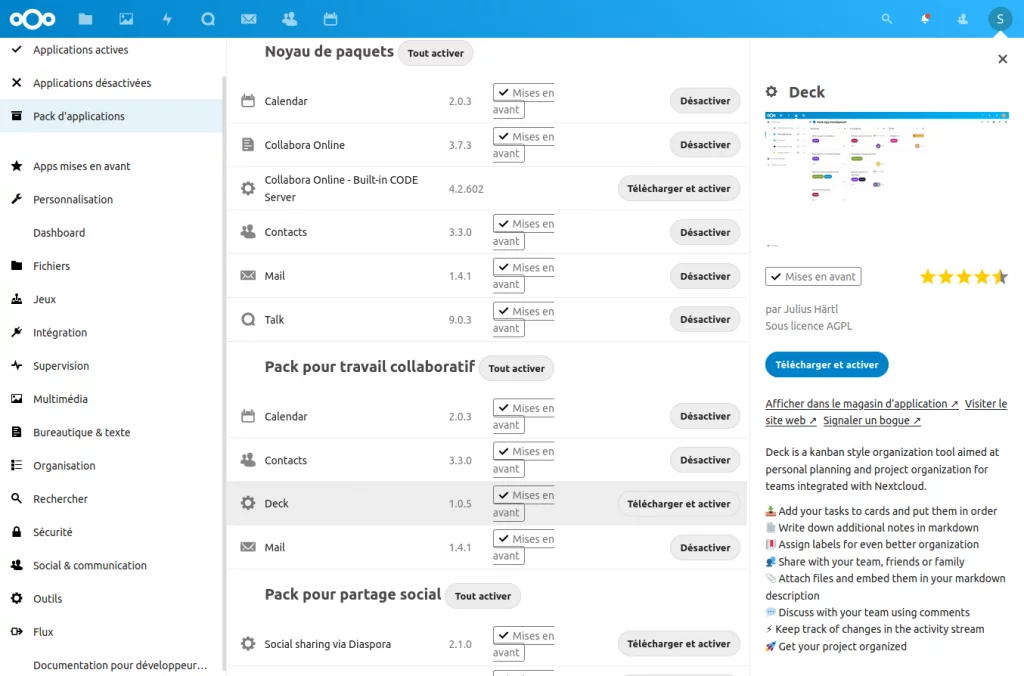
Task: Click the Contacts icon in Pack pour travail collaboratif
Action: click(x=248, y=460)
